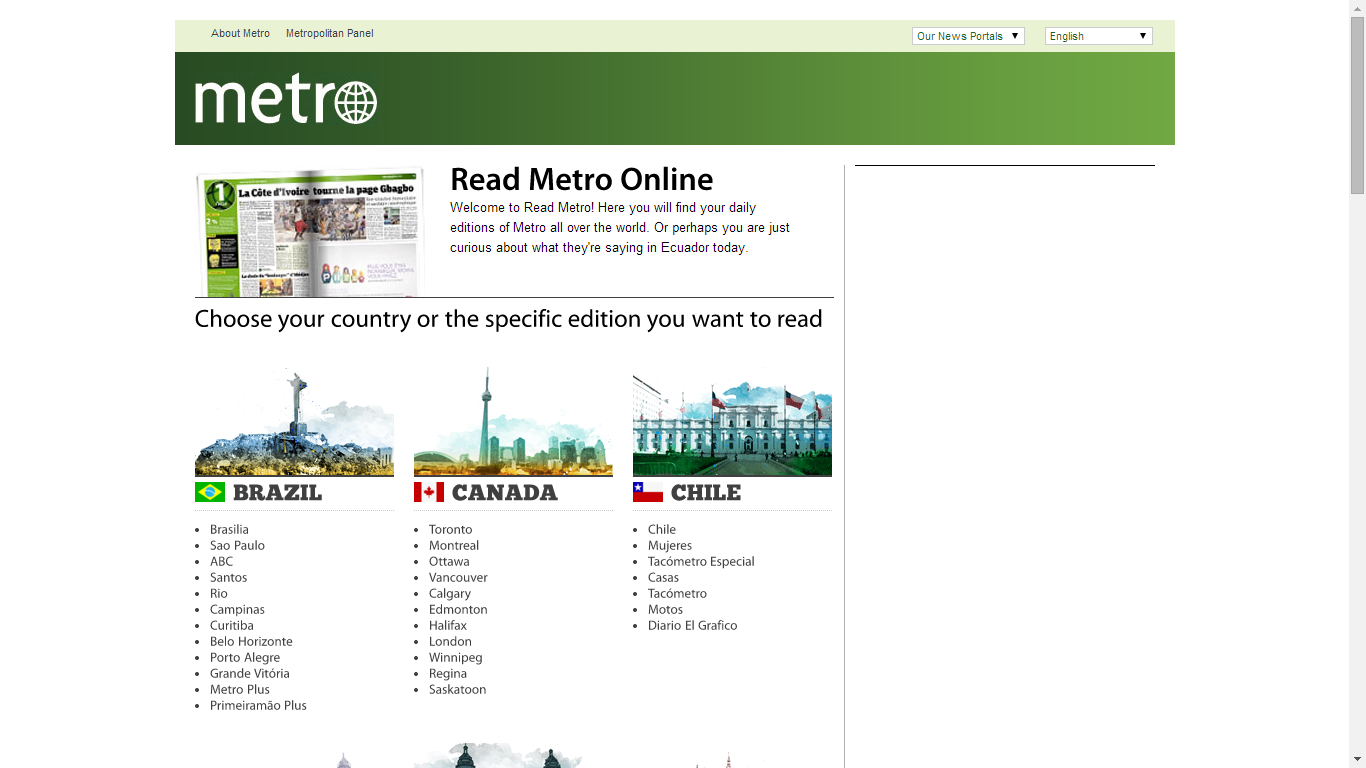
Task: Open the About Metro page
Action: coord(240,33)
